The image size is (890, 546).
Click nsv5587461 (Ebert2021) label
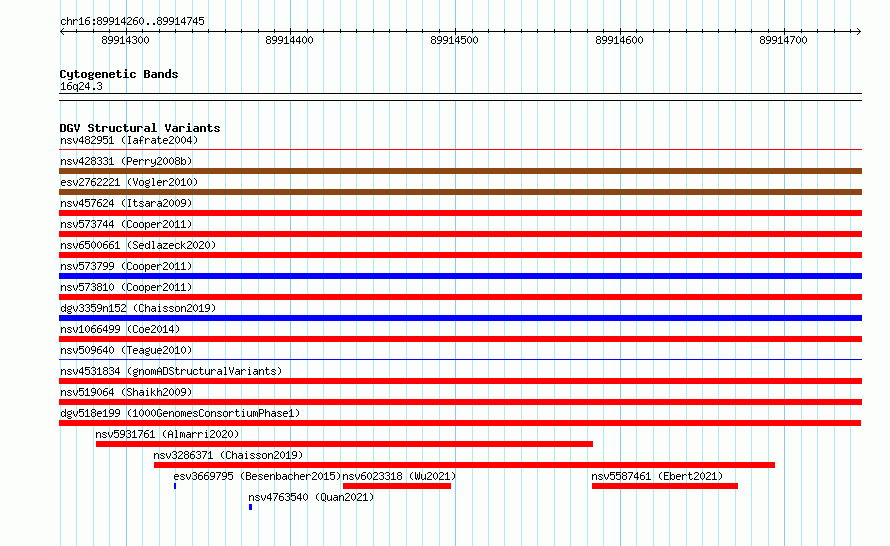click(657, 476)
